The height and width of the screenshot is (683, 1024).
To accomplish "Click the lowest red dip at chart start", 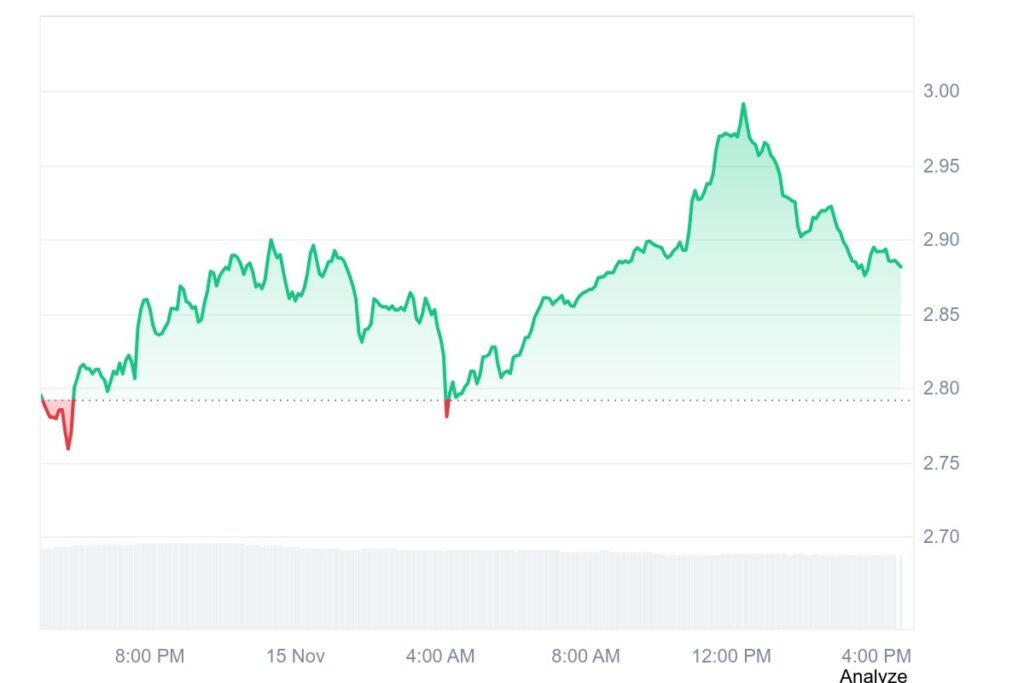I will [68, 448].
